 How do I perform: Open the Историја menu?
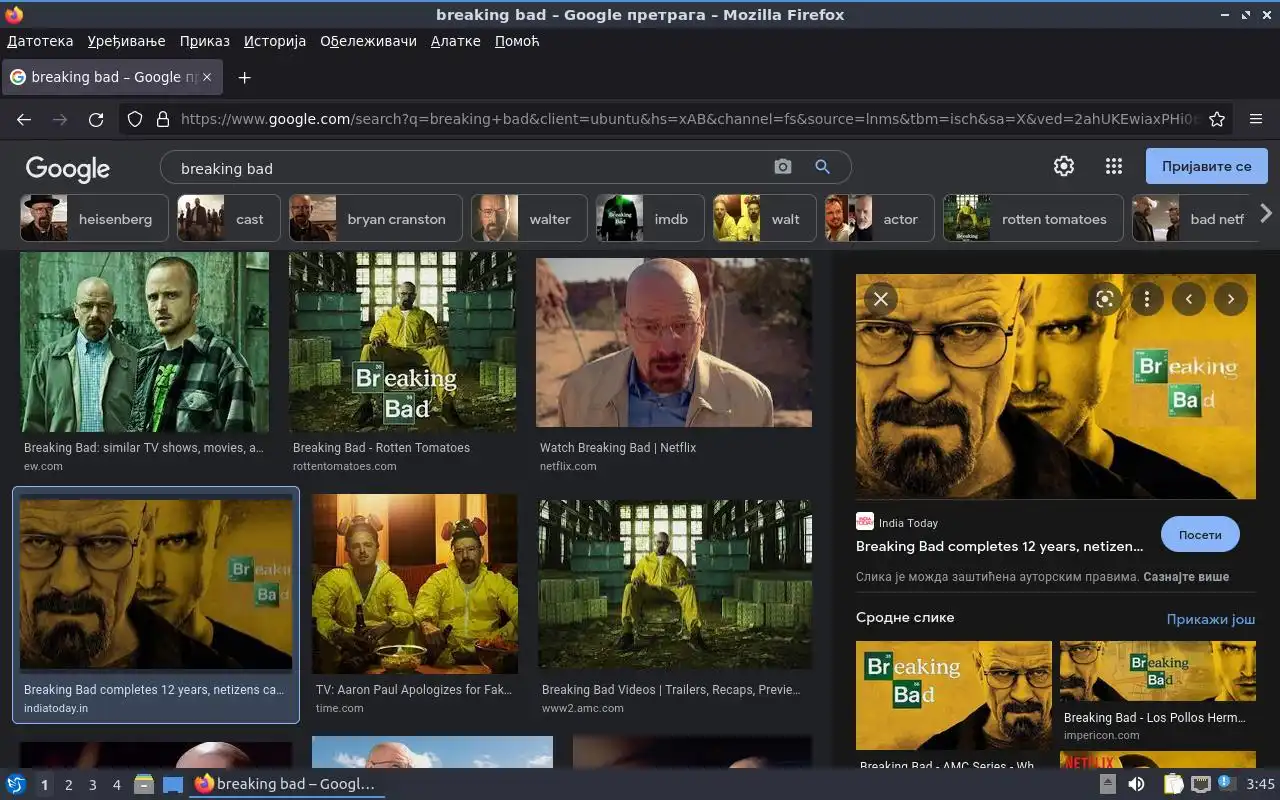275,41
